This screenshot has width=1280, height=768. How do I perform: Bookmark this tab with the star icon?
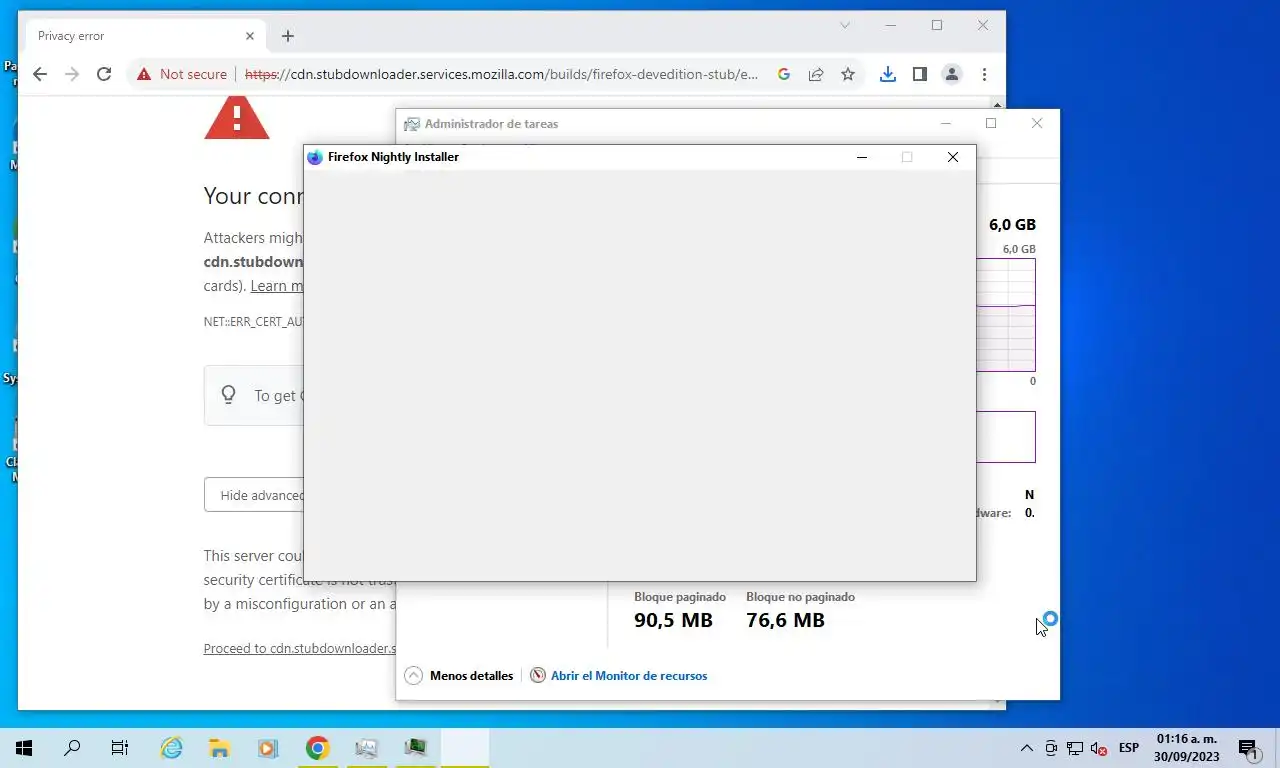(848, 74)
